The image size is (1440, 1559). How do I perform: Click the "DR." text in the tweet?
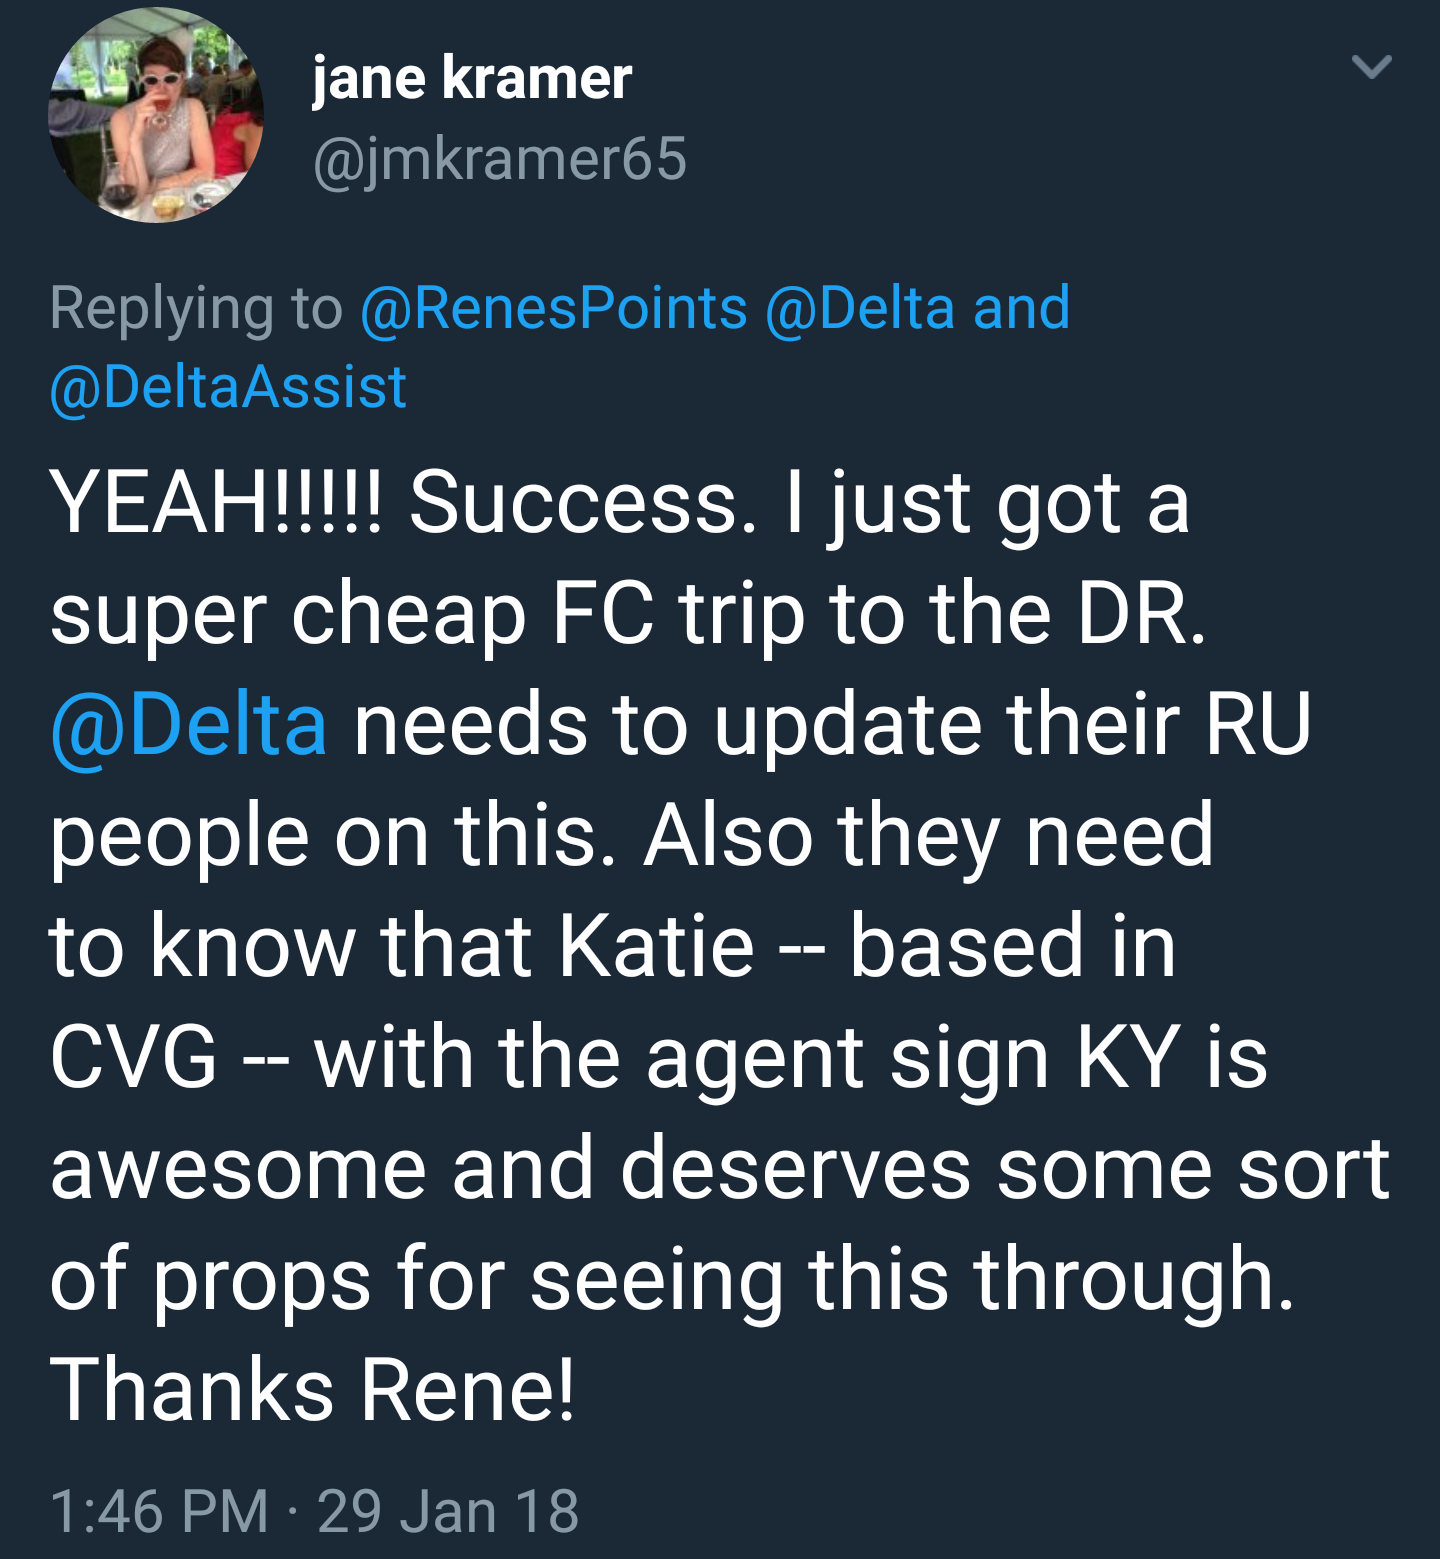[1141, 613]
